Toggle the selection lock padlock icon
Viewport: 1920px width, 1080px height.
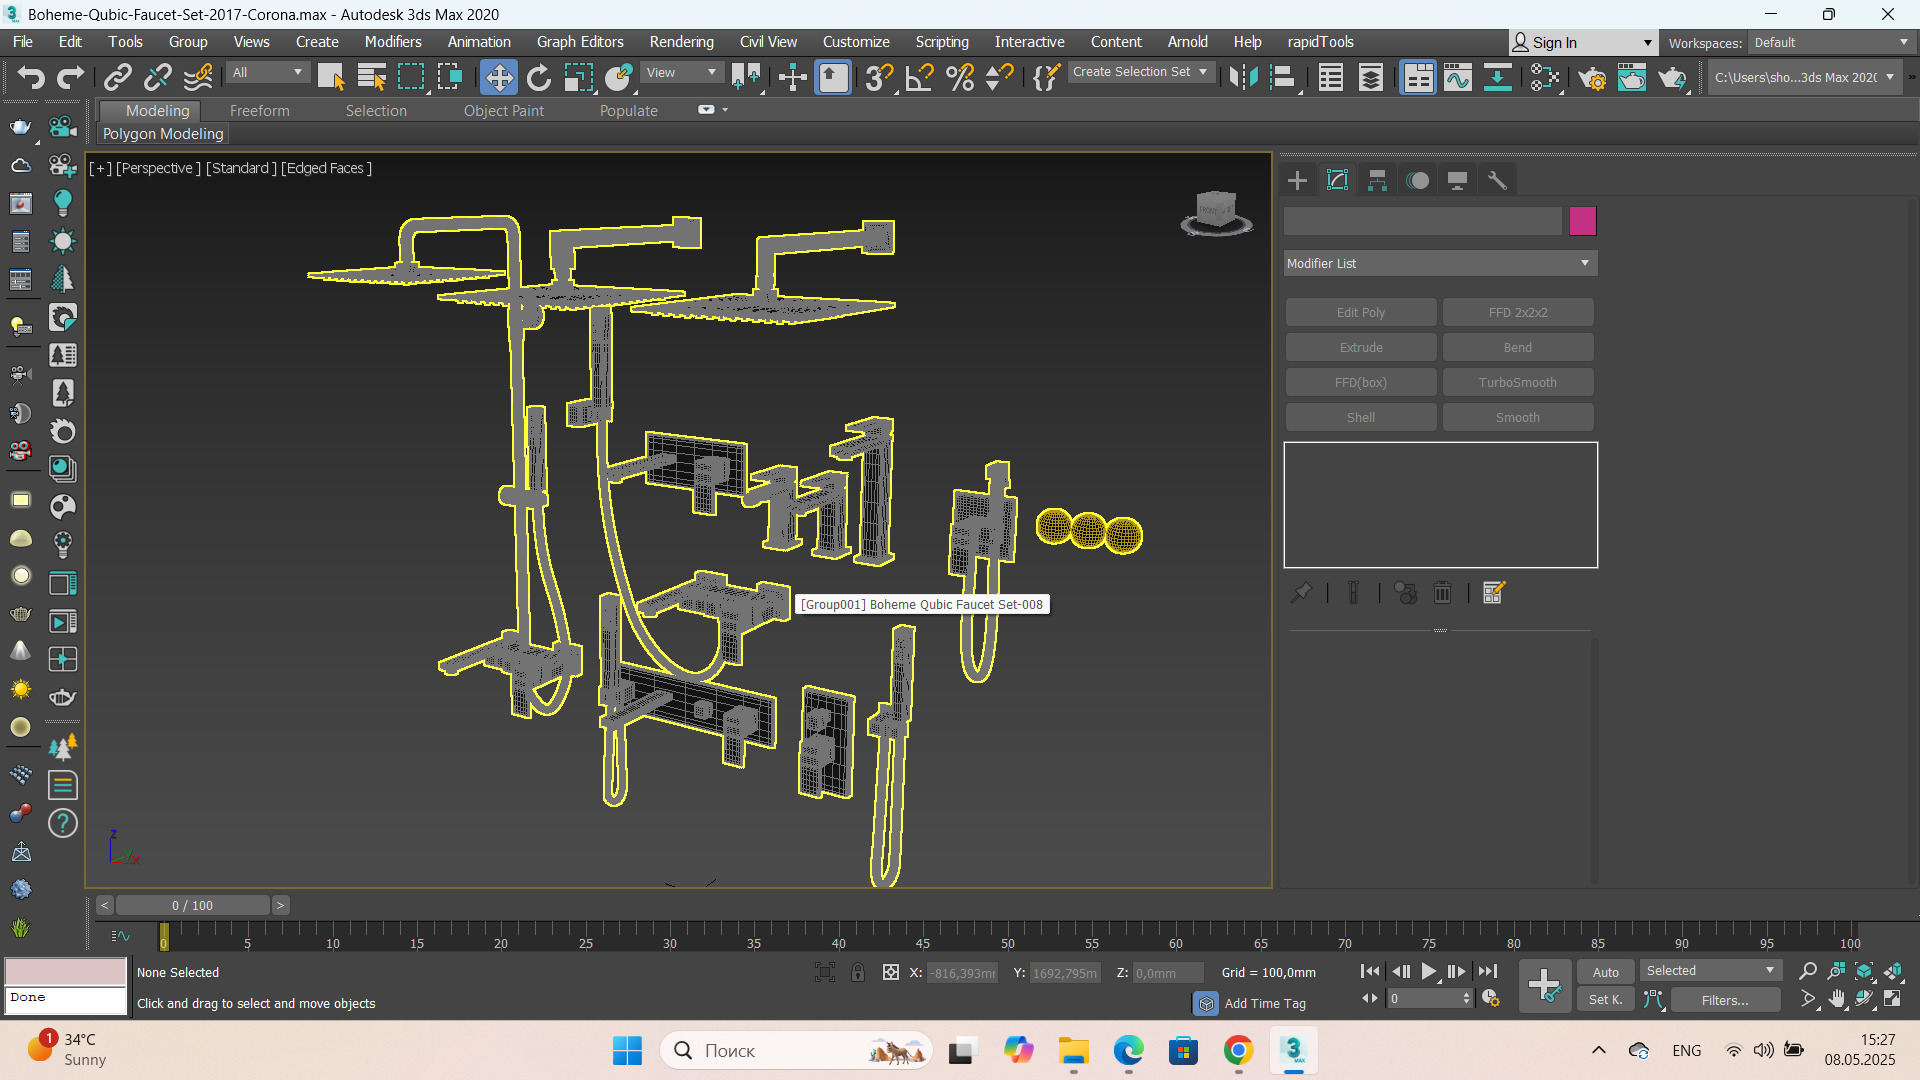(x=858, y=972)
